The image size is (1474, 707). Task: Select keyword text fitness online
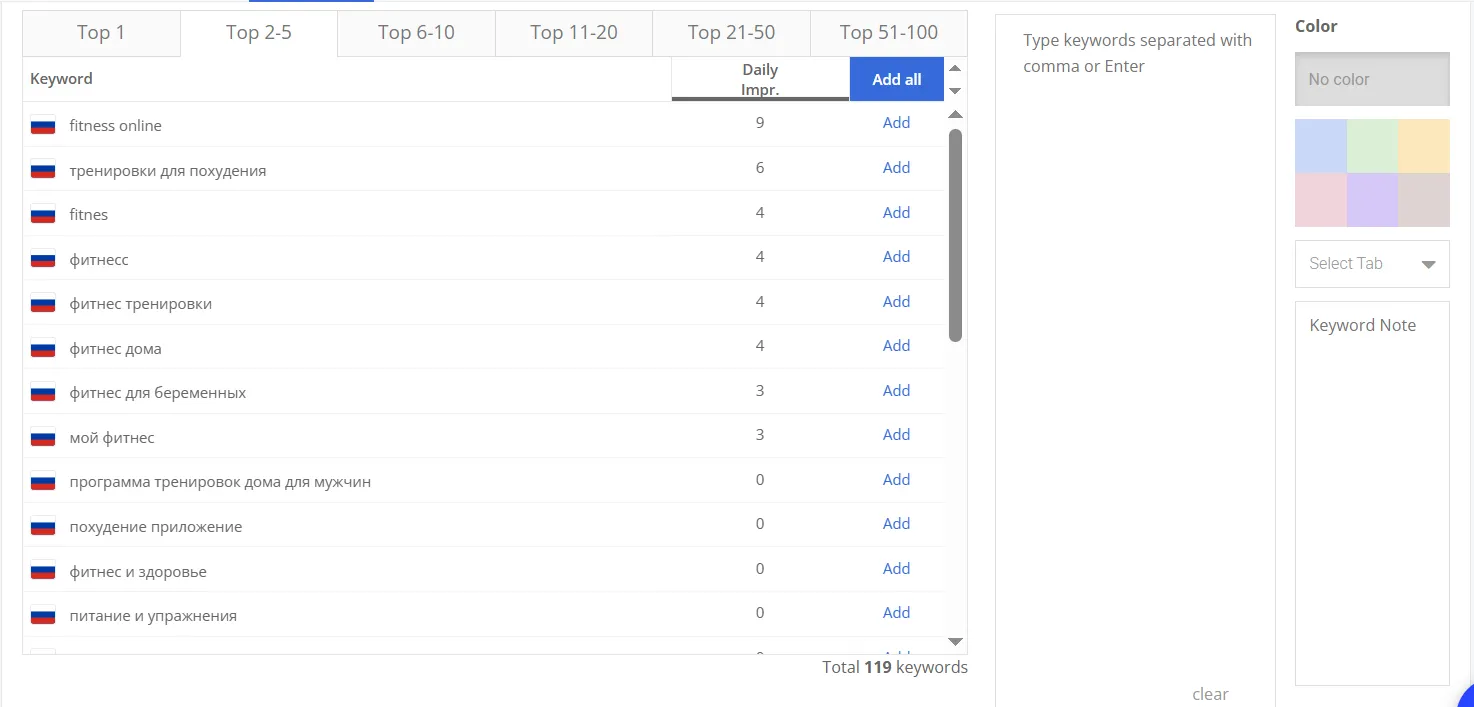(x=115, y=126)
